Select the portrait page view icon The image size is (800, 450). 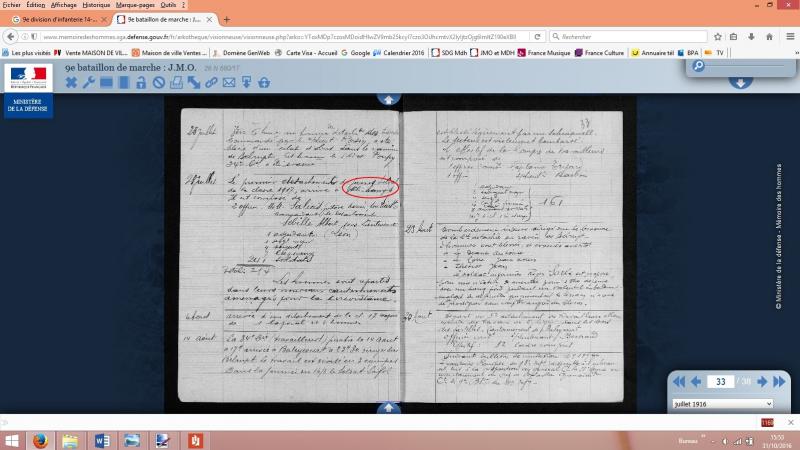[x=124, y=83]
